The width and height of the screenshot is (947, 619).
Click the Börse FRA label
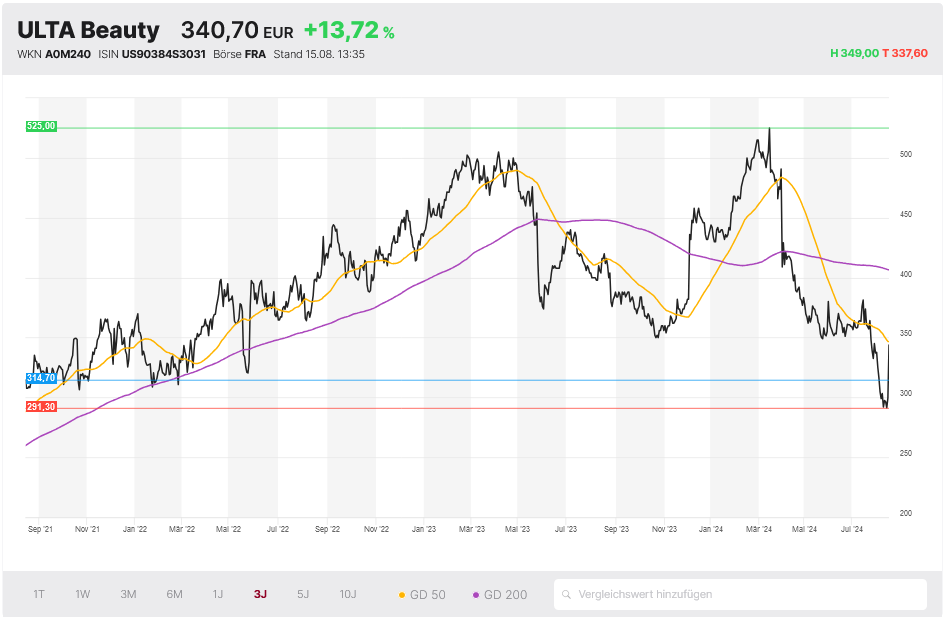pos(240,54)
